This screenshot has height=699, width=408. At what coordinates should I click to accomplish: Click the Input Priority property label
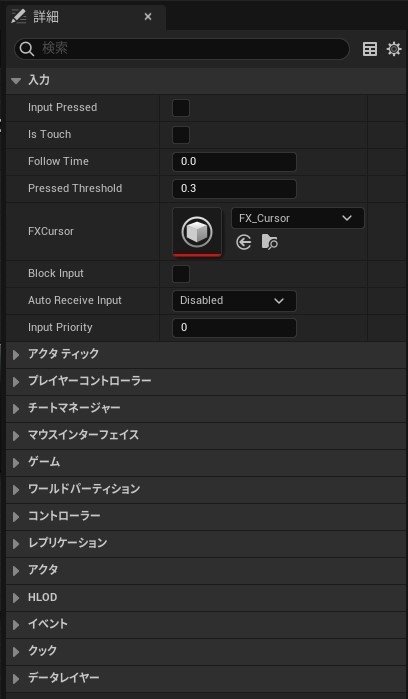coord(60,327)
